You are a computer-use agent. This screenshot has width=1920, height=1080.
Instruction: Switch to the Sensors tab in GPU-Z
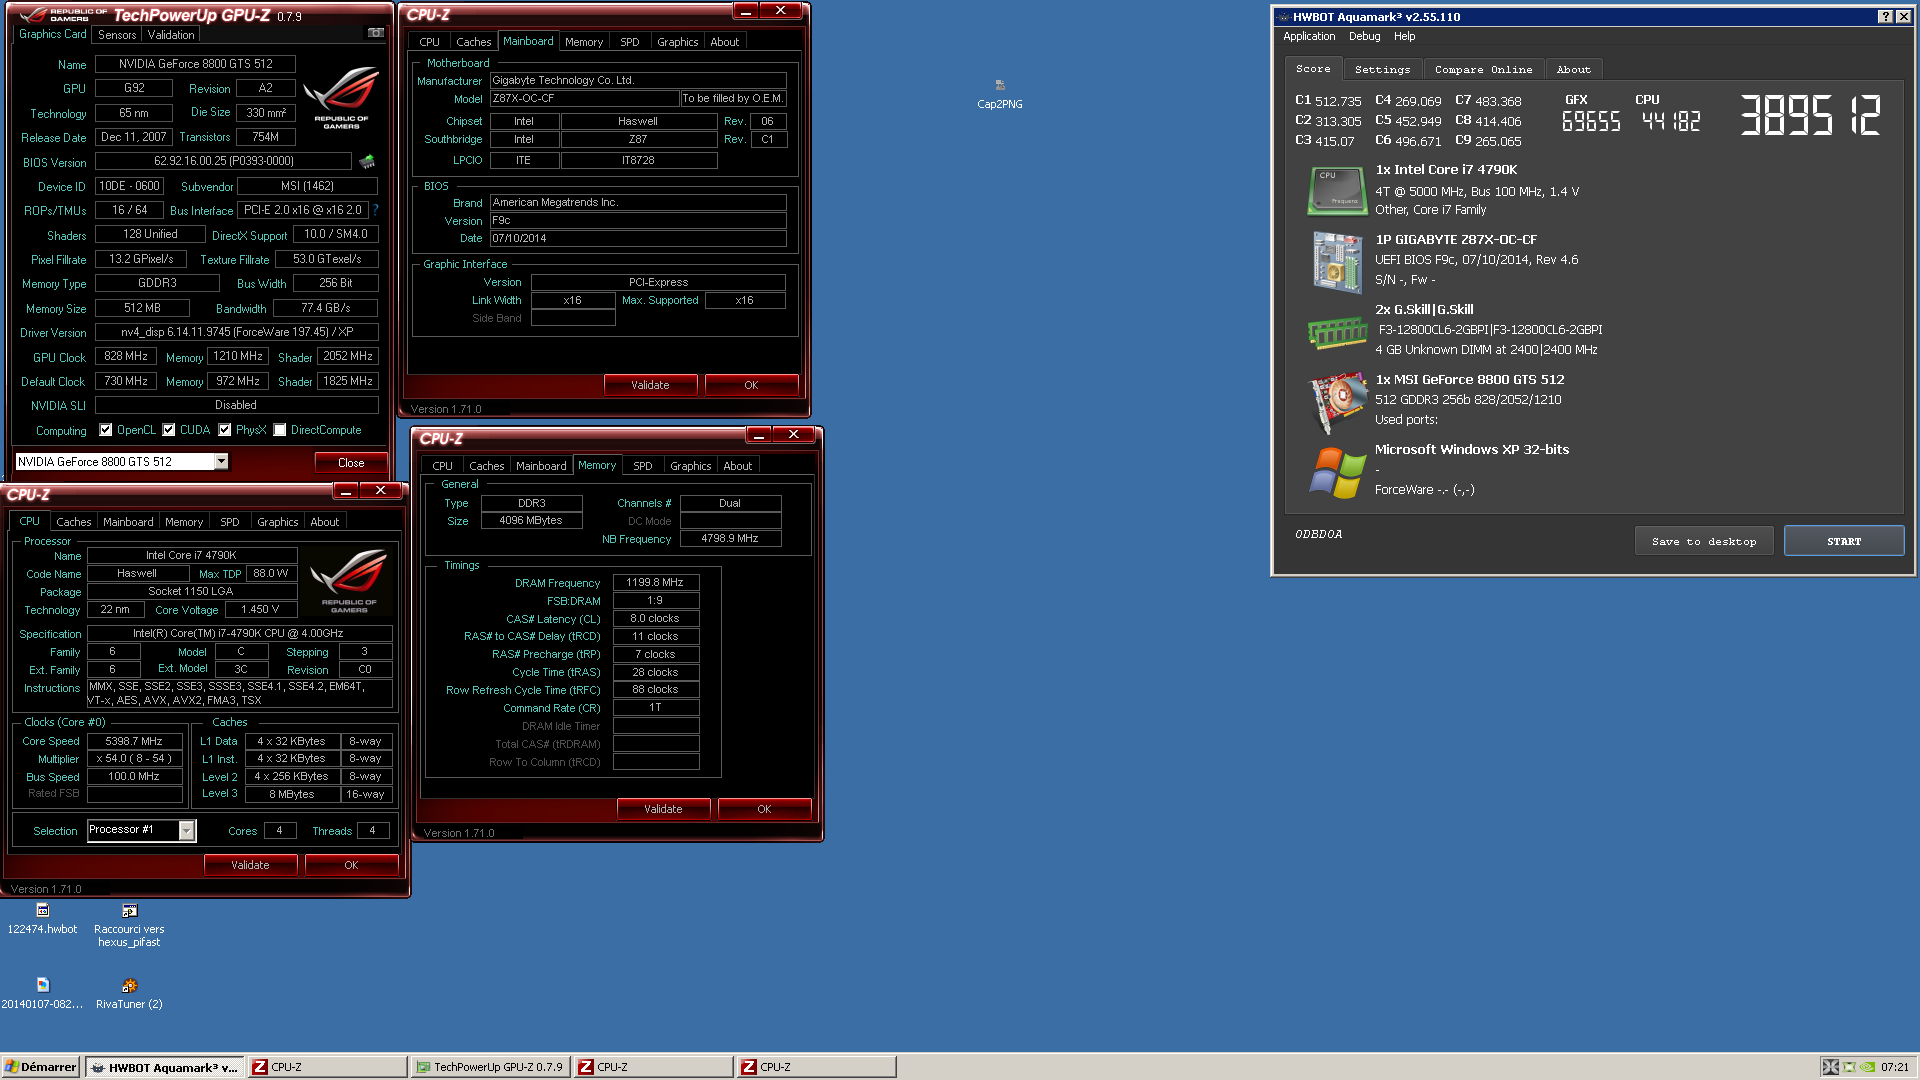click(117, 34)
